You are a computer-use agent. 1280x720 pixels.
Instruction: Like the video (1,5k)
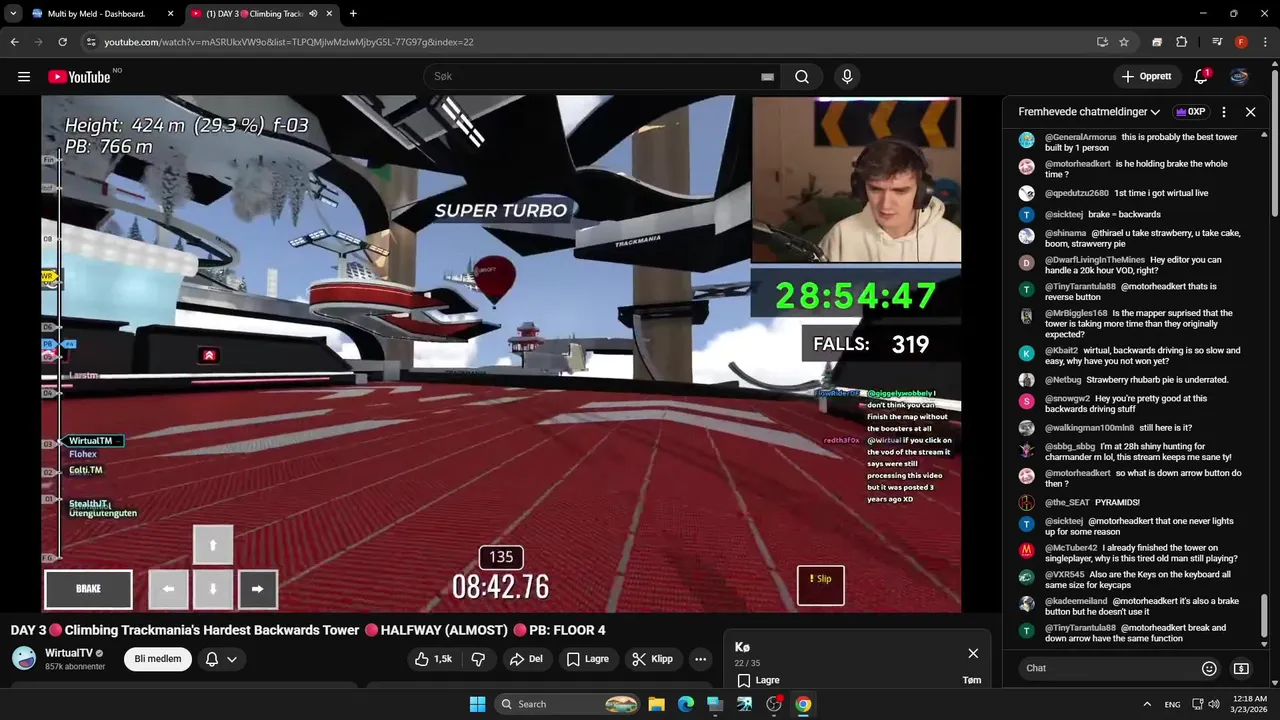point(433,659)
